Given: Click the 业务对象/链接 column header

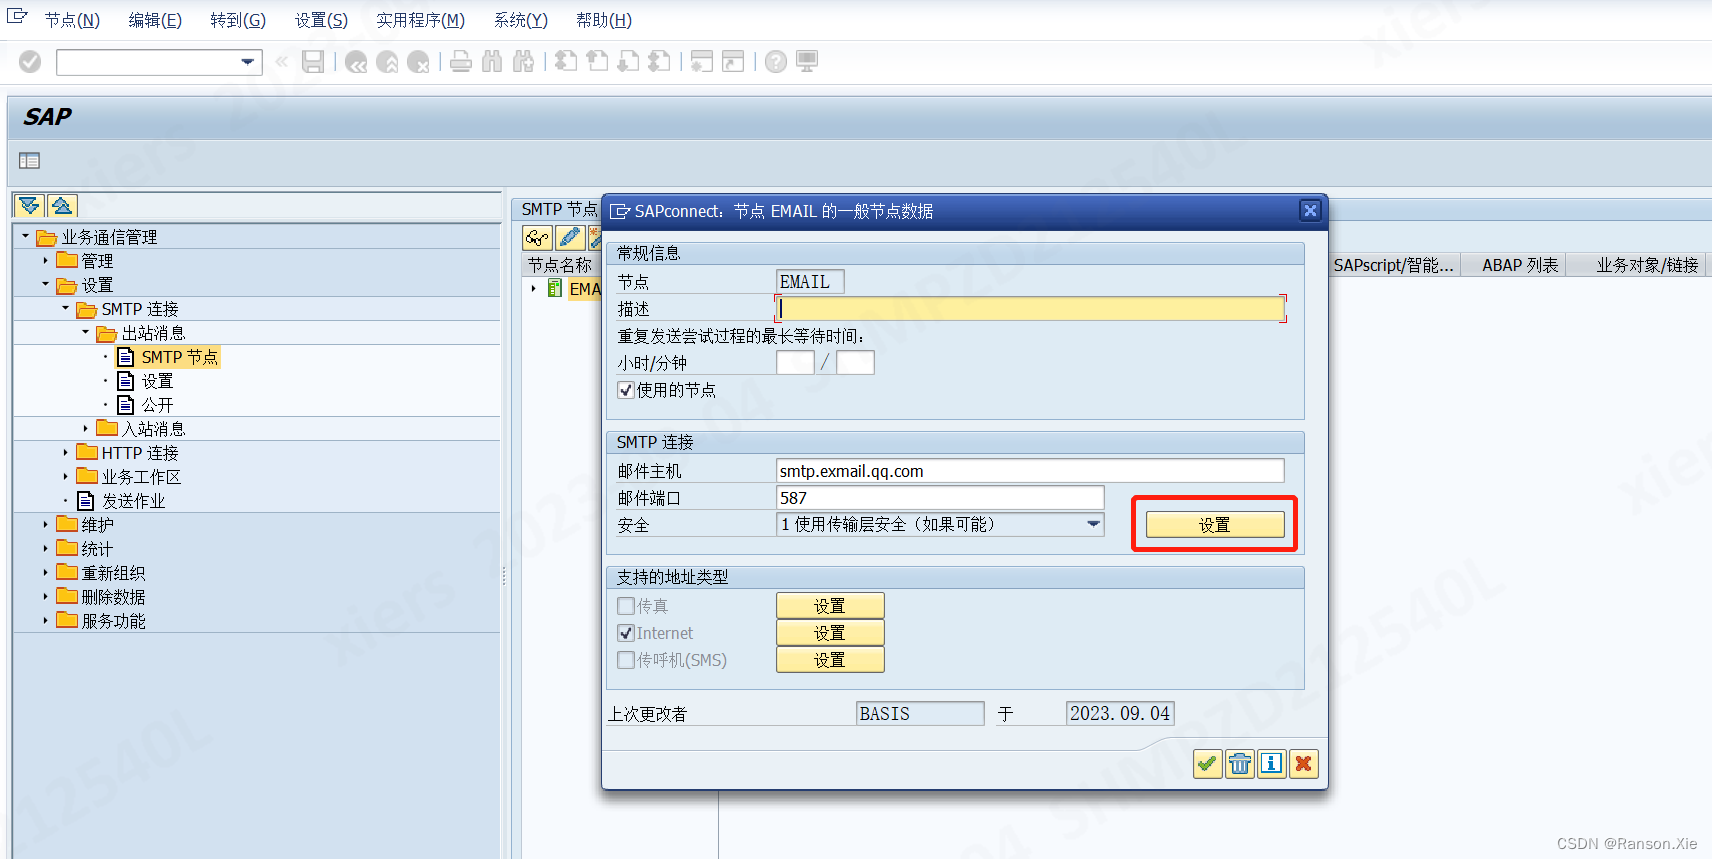Looking at the screenshot, I should 1647,265.
